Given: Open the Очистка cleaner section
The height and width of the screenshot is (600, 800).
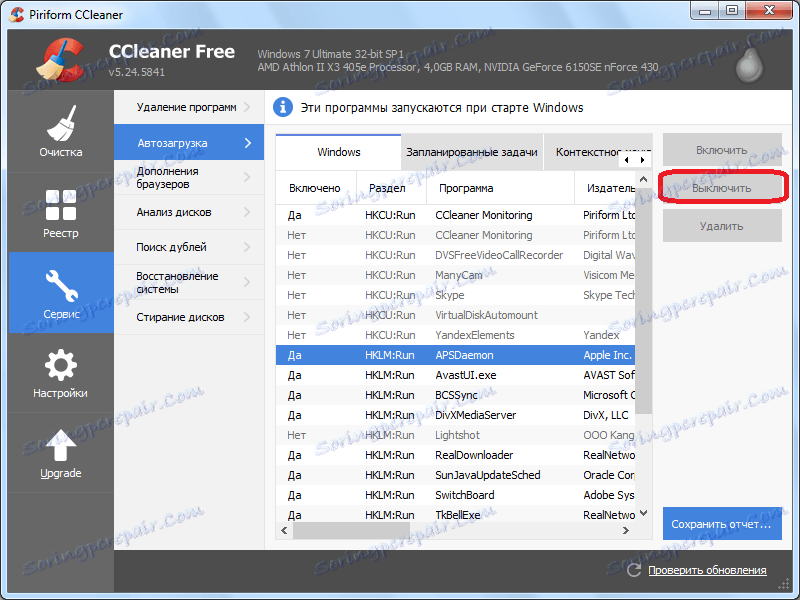Looking at the screenshot, I should click(x=61, y=131).
